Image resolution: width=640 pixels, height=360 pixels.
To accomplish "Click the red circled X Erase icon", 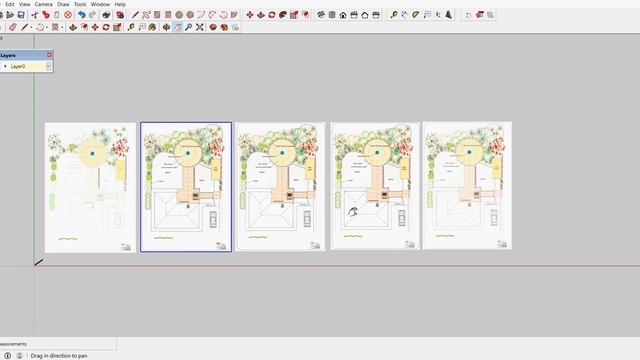I will pyautogui.click(x=68, y=15).
